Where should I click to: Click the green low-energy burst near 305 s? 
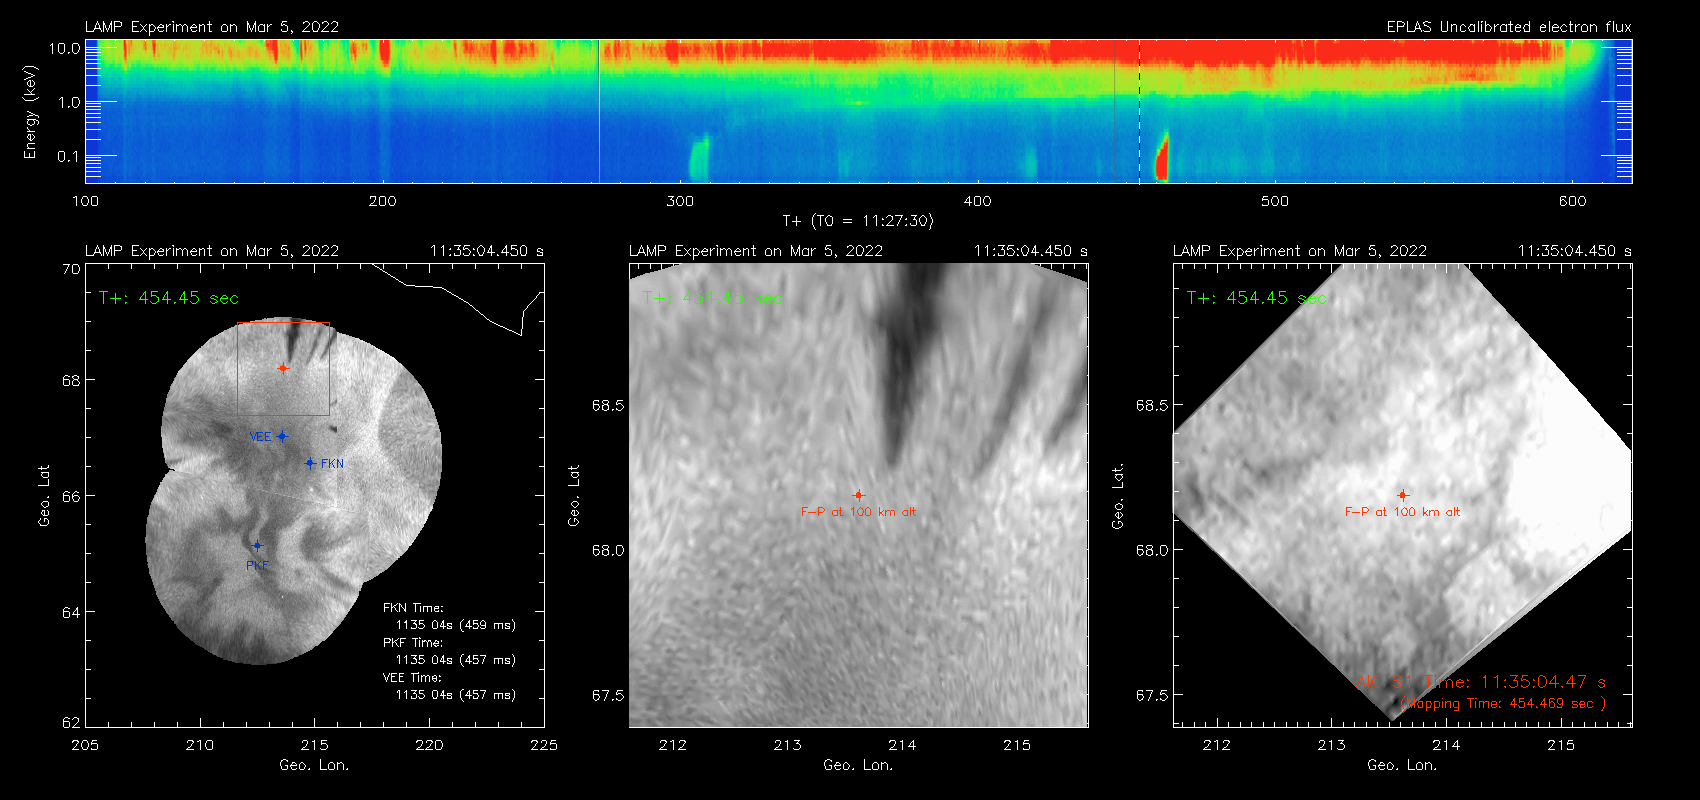click(x=699, y=158)
